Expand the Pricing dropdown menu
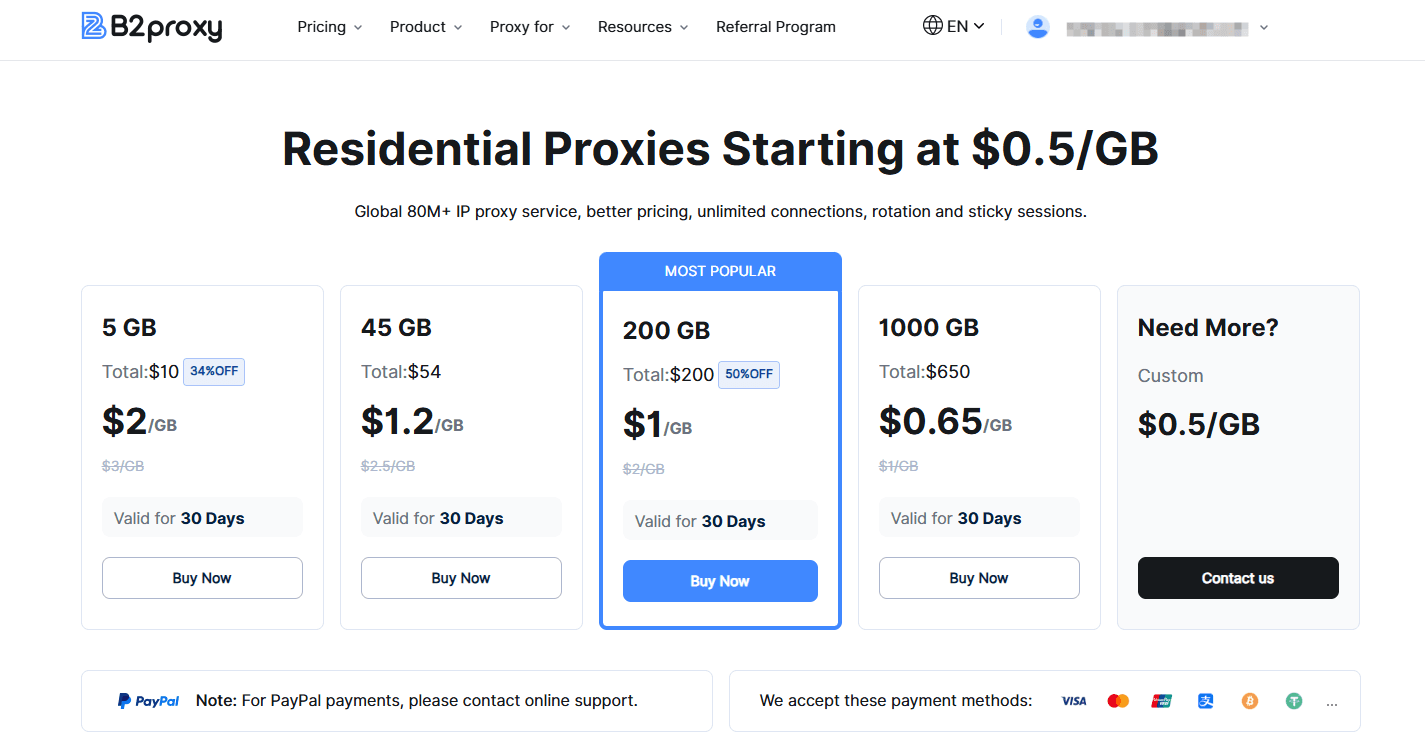The width and height of the screenshot is (1425, 755). click(330, 27)
